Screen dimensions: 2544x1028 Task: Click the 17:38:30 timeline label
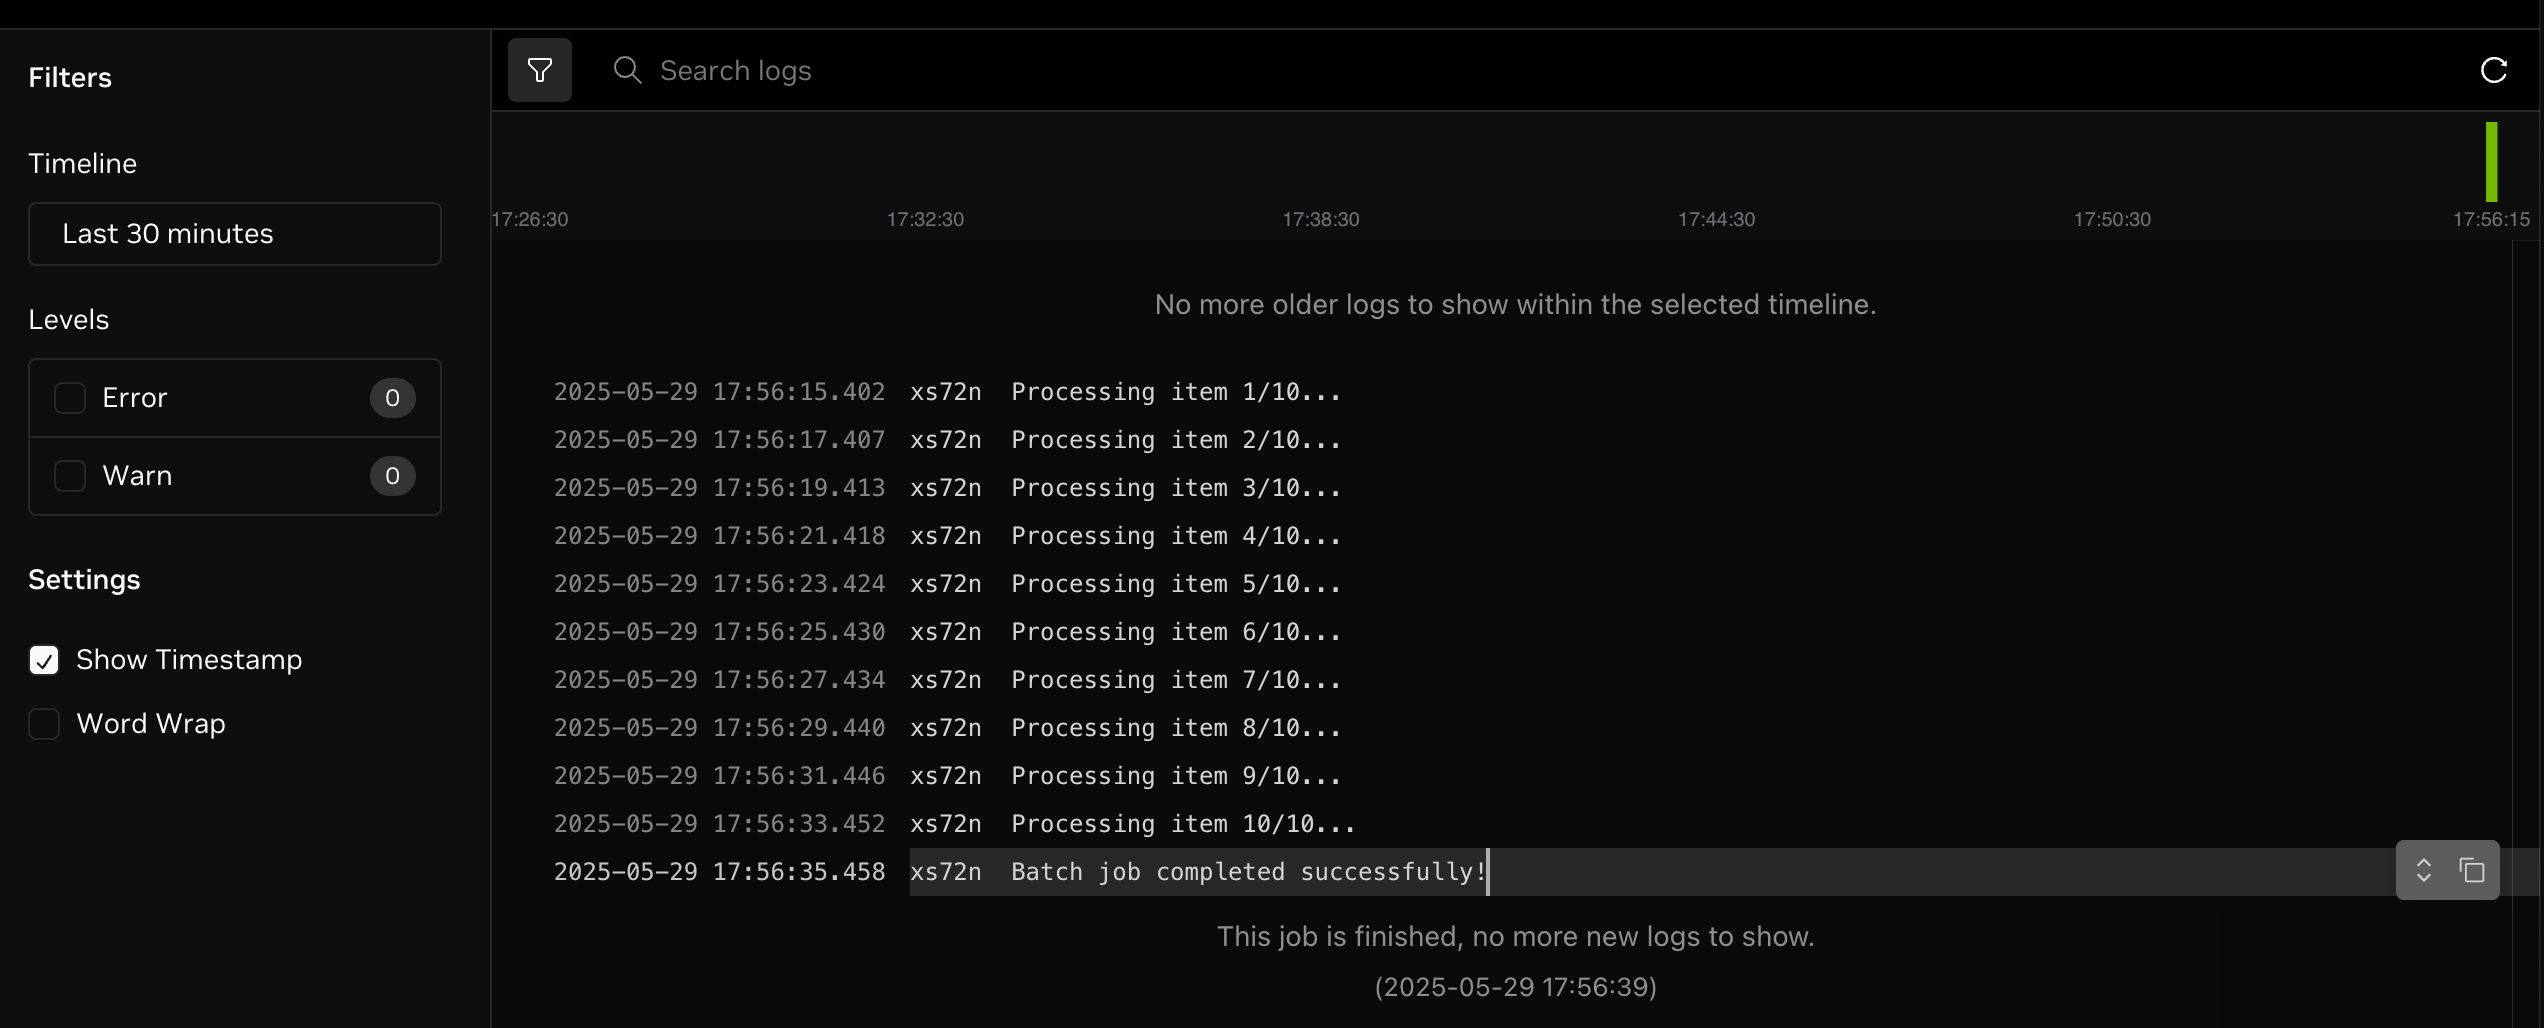click(1321, 219)
